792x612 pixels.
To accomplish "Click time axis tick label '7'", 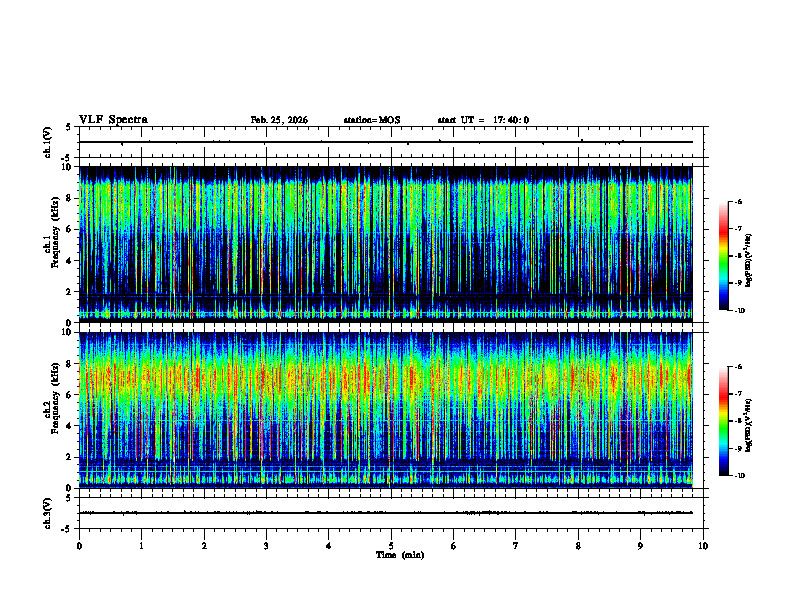I will [x=516, y=546].
